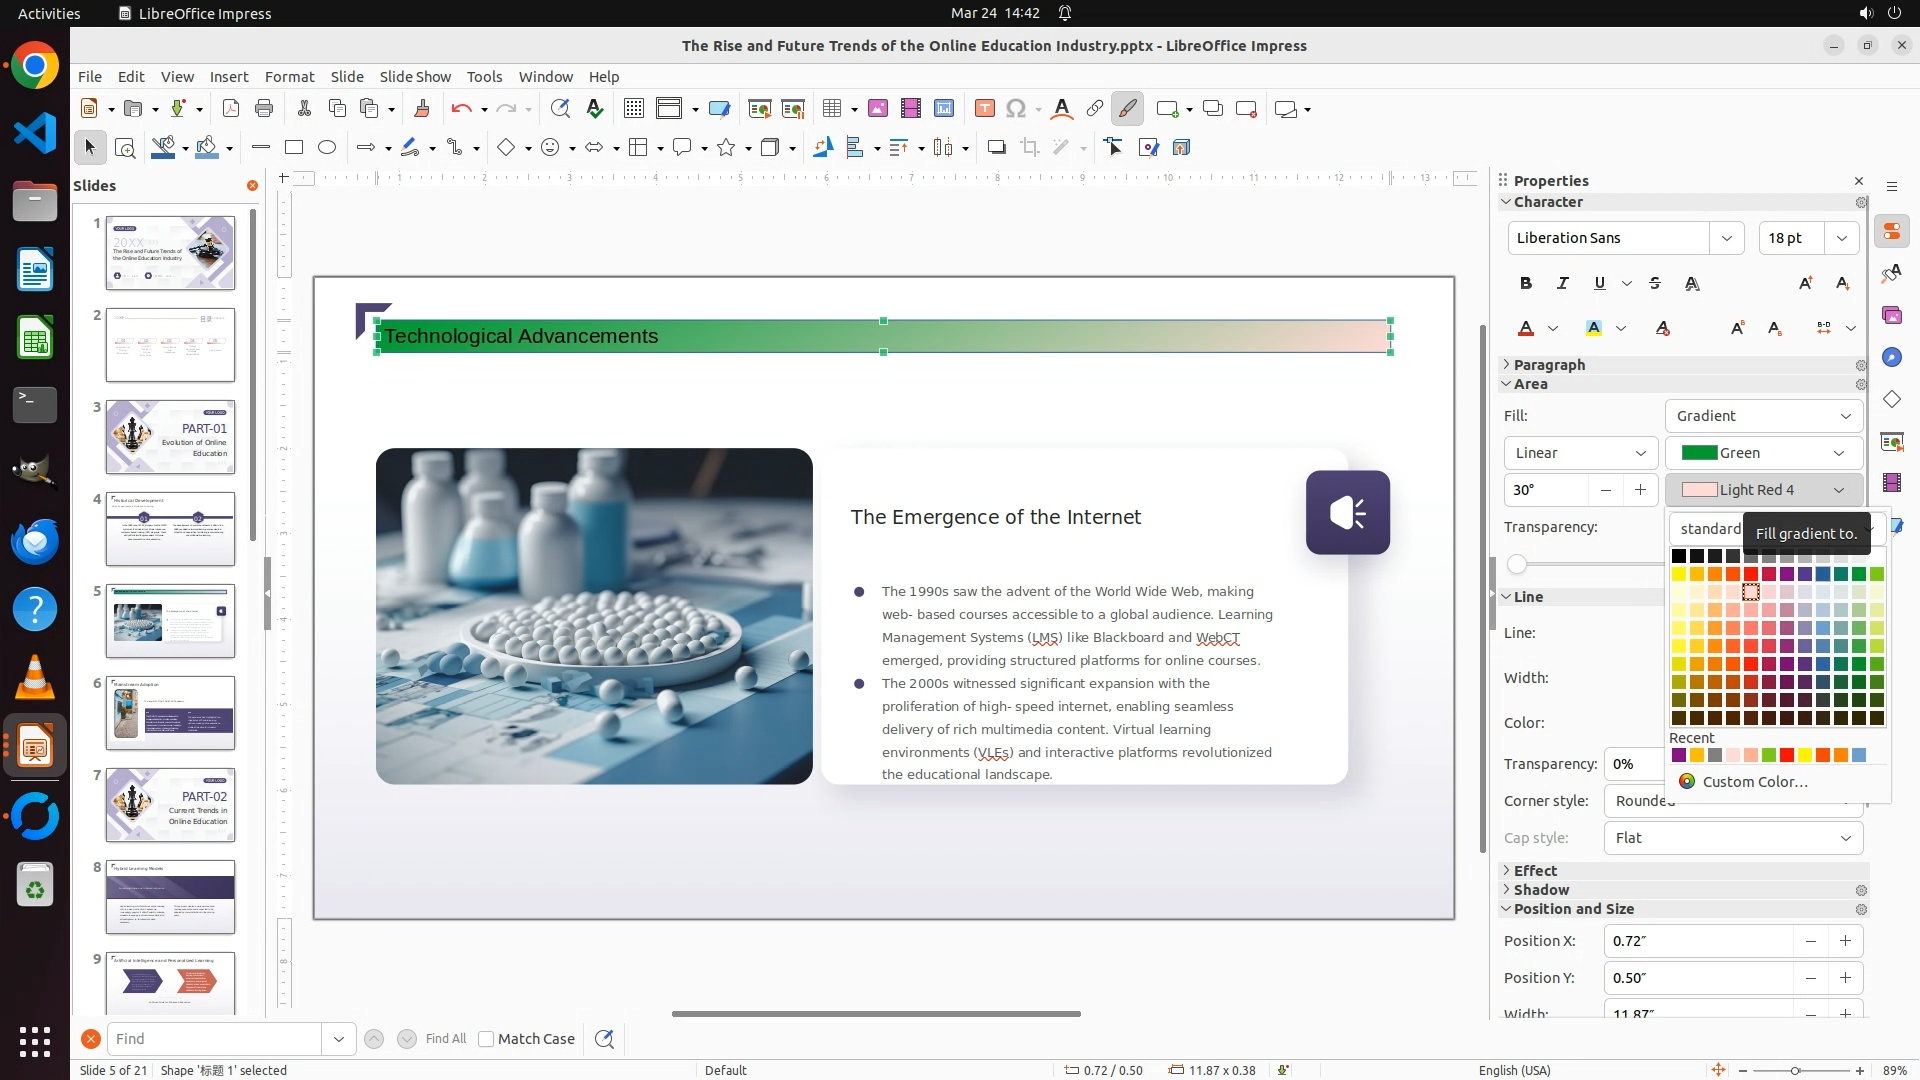Open the Gallery sidebar deck icon
This screenshot has height=1080, width=1920.
tap(1891, 315)
